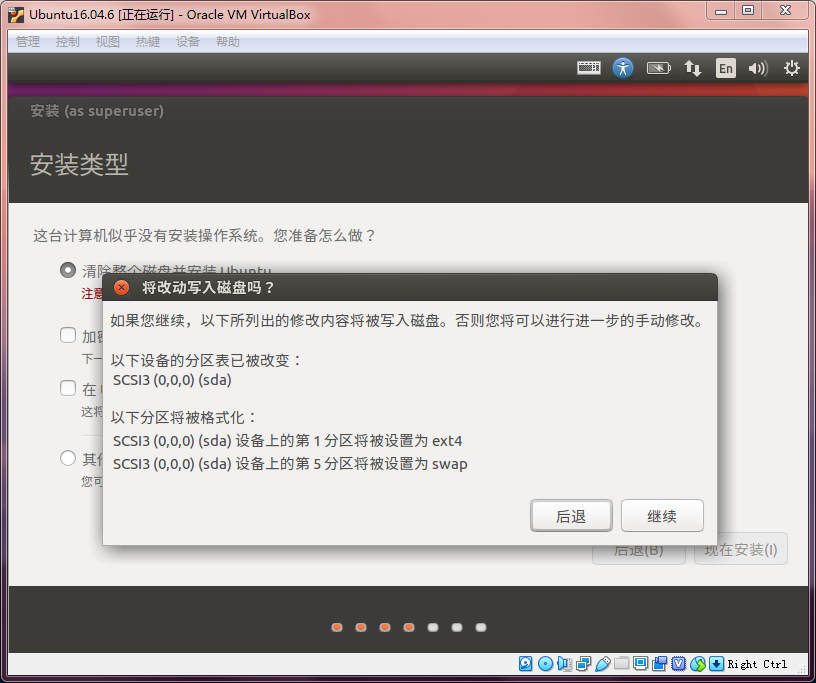Click the fourth orange progress dot

409,627
